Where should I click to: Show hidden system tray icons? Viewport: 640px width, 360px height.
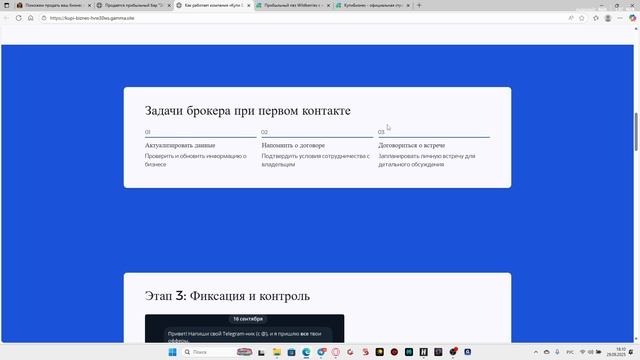click(536, 352)
